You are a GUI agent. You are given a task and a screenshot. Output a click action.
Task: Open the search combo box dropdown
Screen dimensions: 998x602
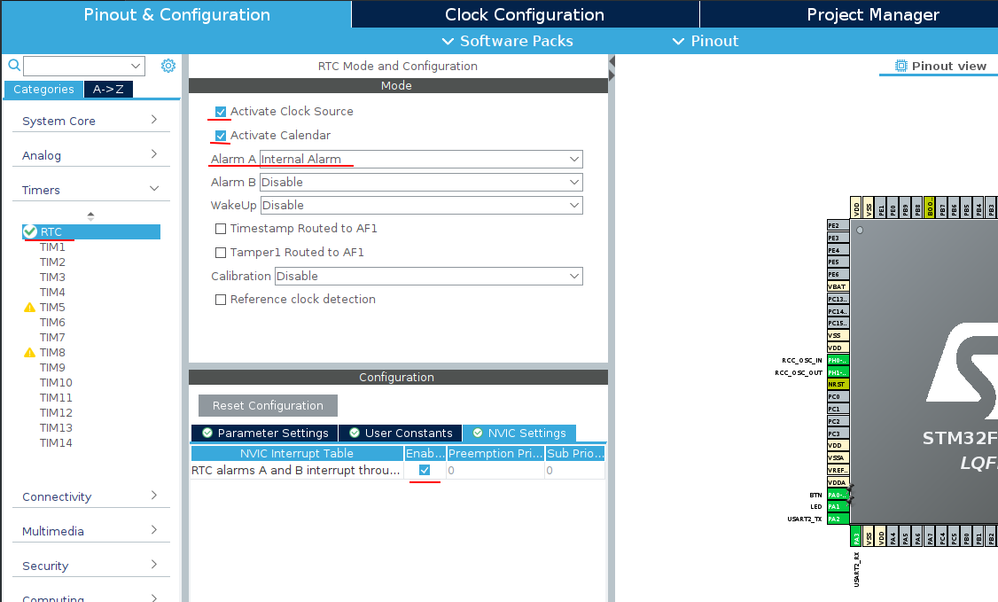[x=136, y=66]
